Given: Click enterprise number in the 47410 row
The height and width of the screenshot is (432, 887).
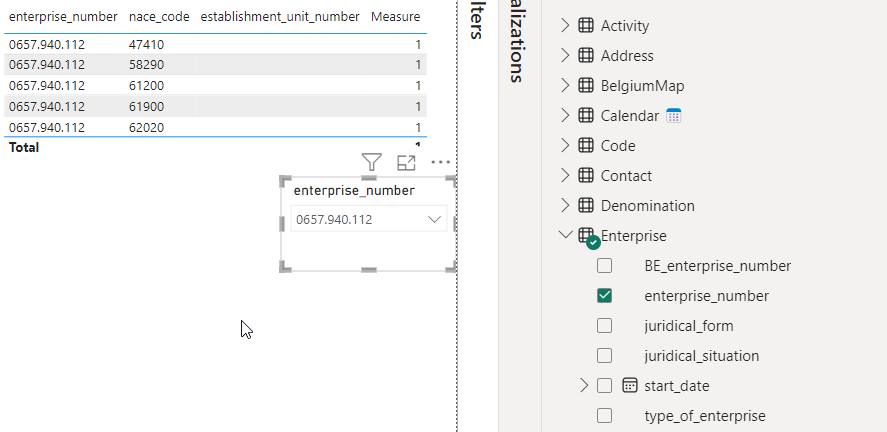Looking at the screenshot, I should pyautogui.click(x=47, y=44).
